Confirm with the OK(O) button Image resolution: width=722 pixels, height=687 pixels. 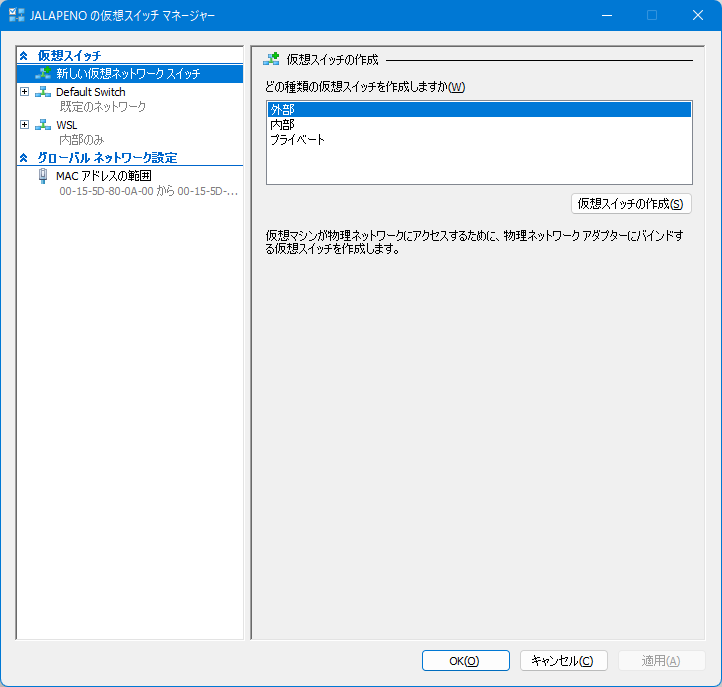(x=466, y=661)
